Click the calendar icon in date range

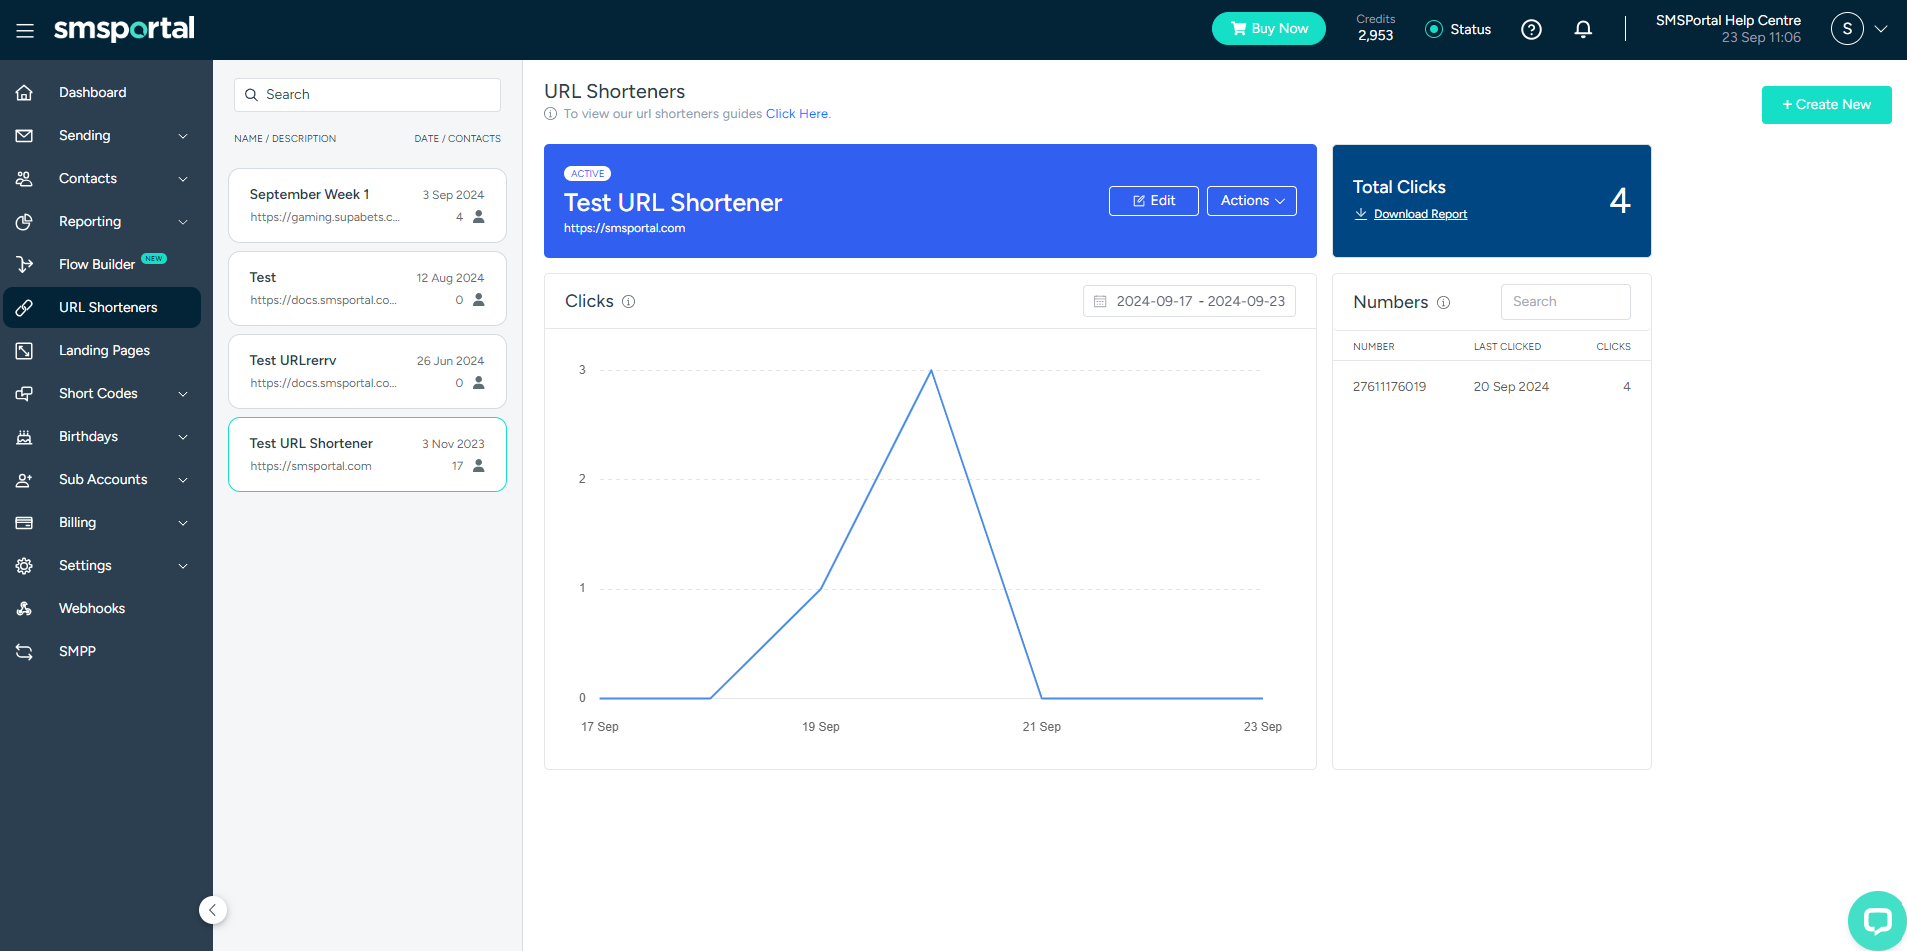click(x=1100, y=302)
